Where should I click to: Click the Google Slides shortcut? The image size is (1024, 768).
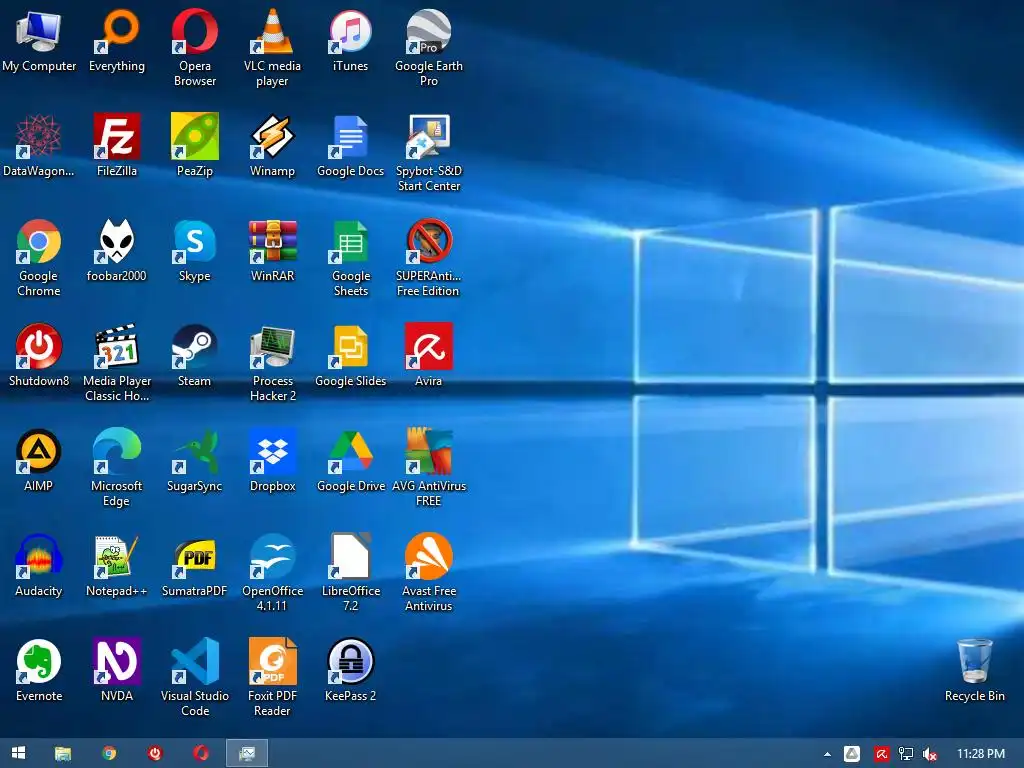point(351,355)
